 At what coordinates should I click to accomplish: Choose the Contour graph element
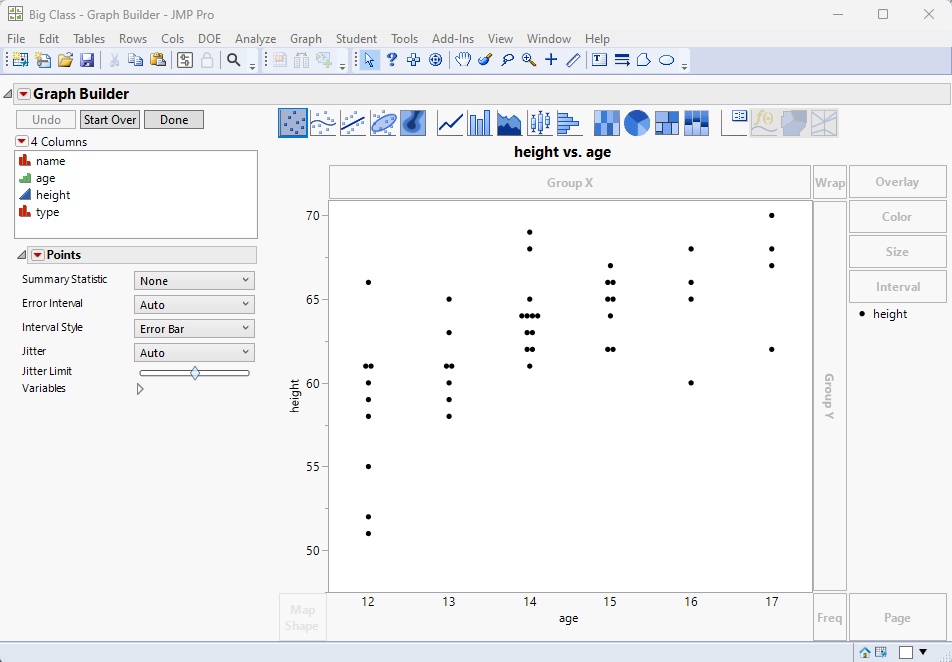[x=413, y=123]
